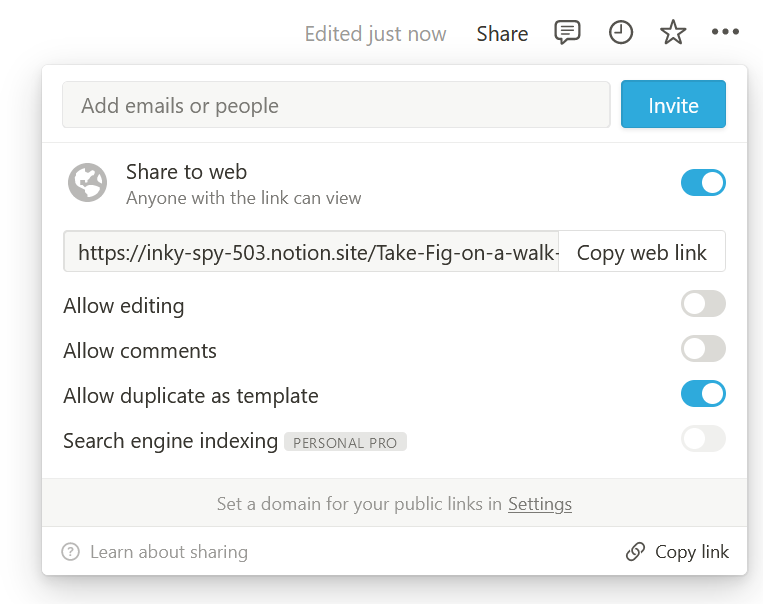
Task: Click the question mark help icon
Action: (x=70, y=552)
